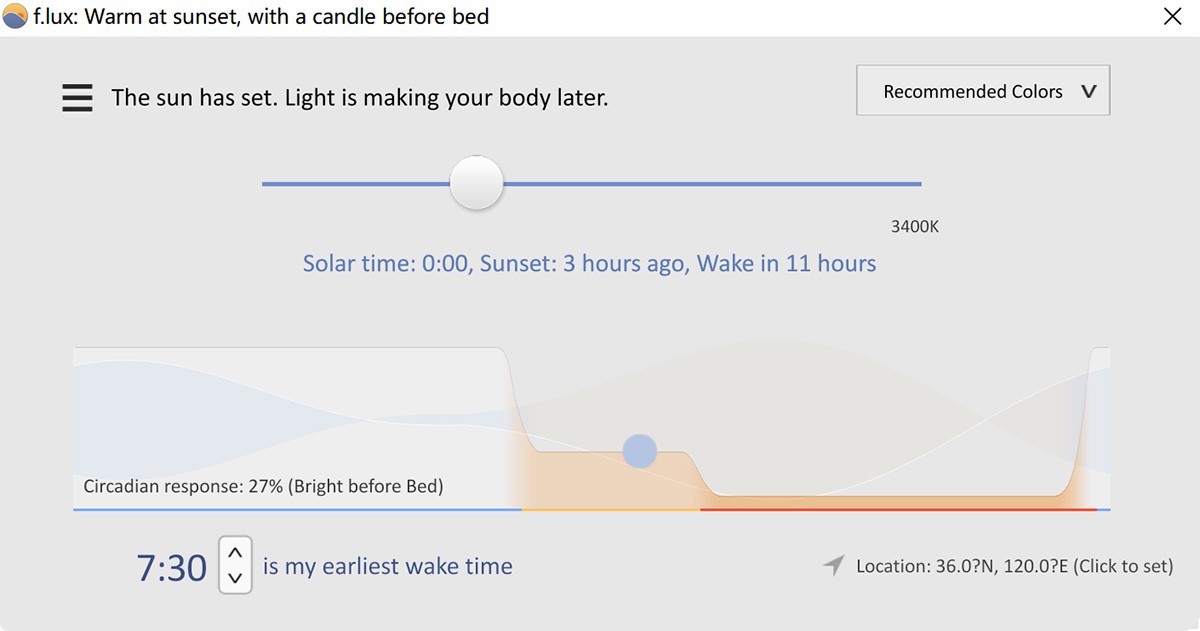Click the Solar time status line

tap(589, 264)
